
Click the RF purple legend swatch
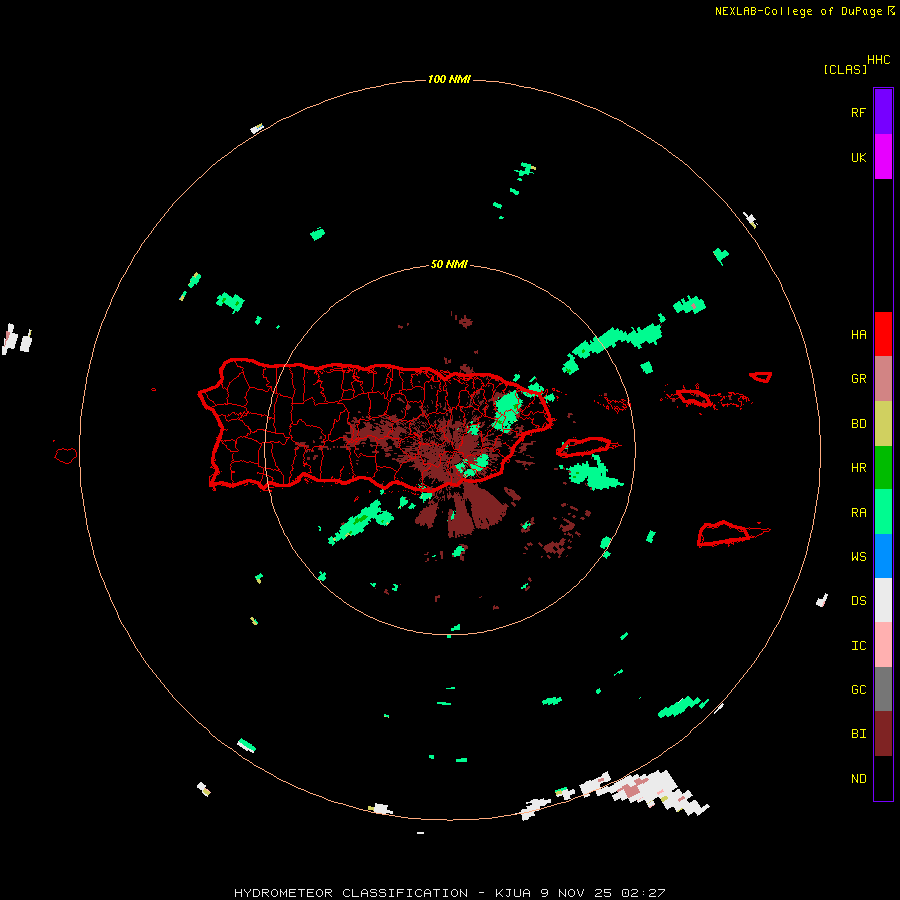pyautogui.click(x=883, y=112)
